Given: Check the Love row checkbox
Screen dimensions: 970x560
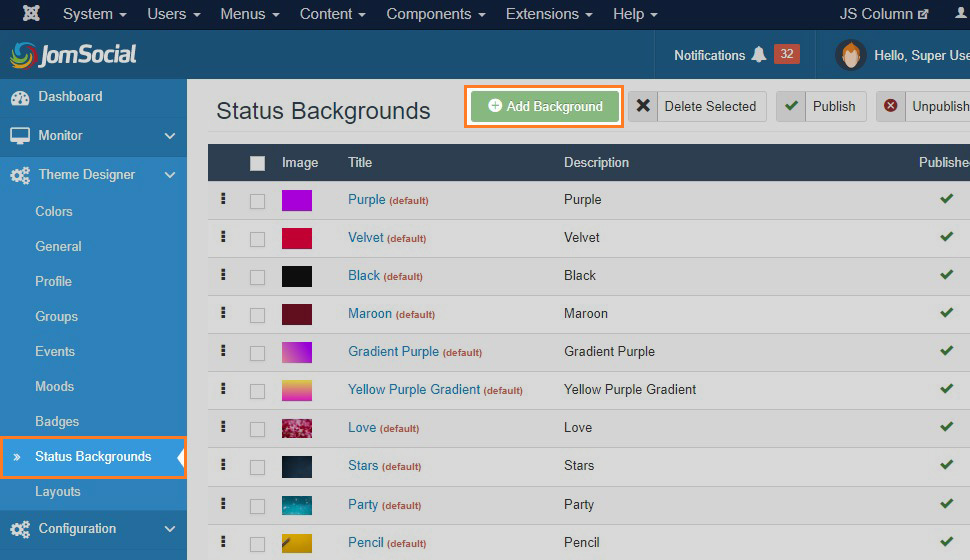Looking at the screenshot, I should point(257,429).
